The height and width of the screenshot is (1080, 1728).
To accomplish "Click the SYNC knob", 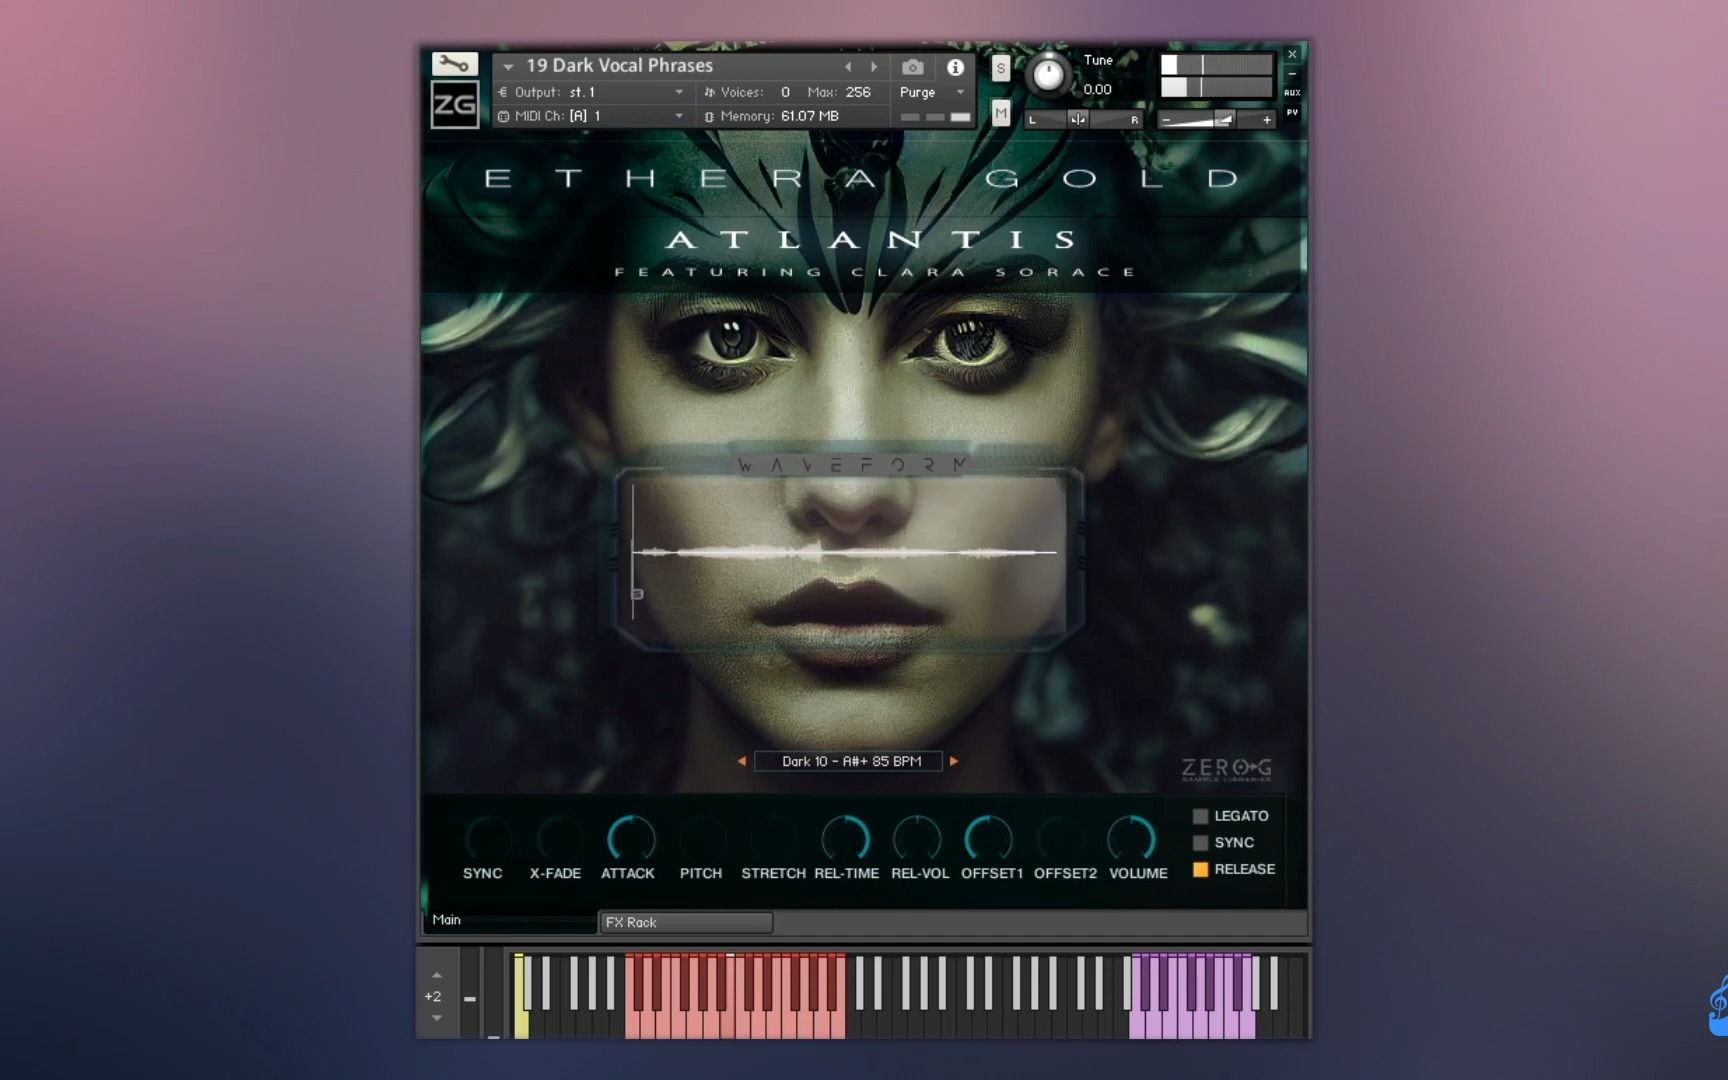I will [x=487, y=839].
